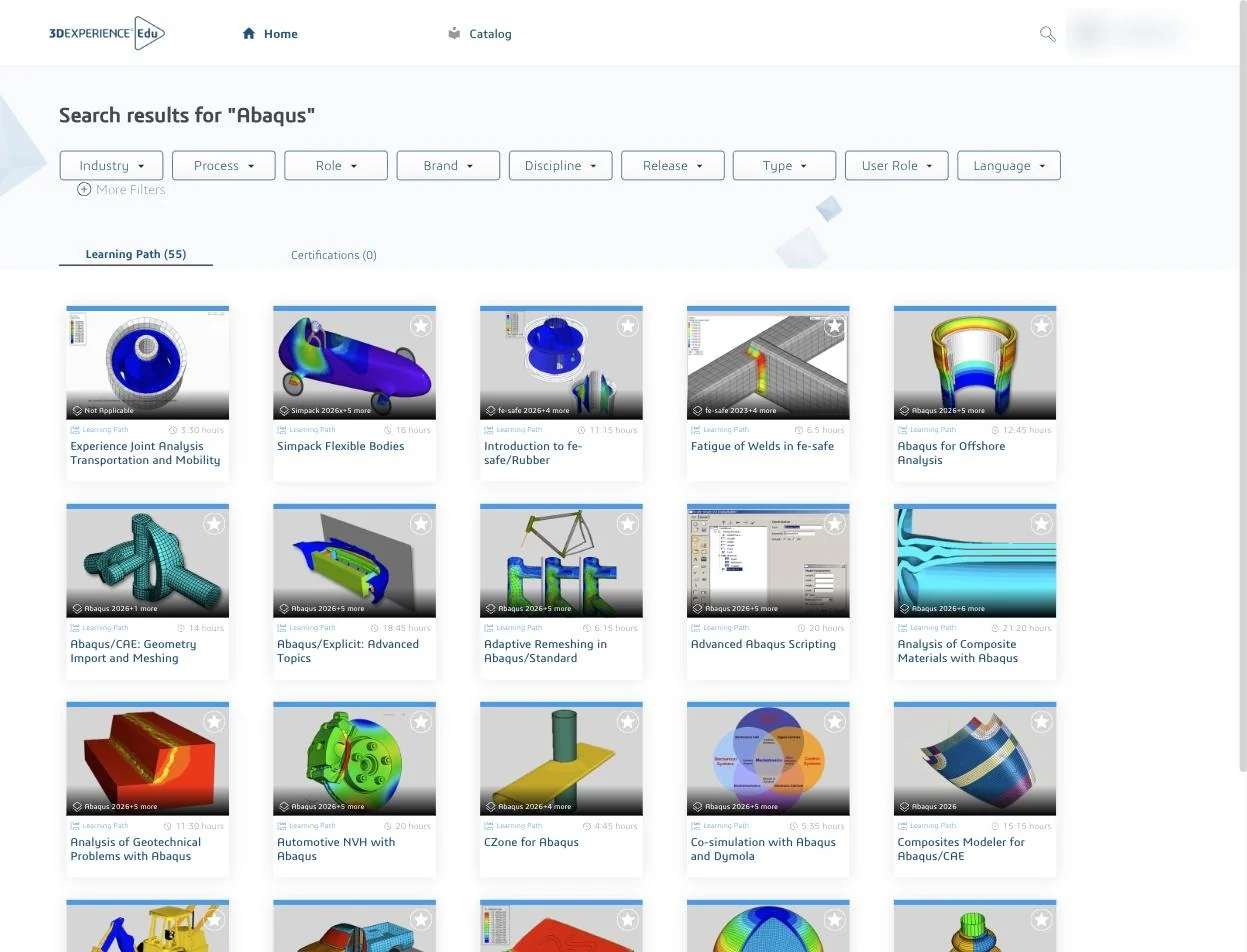
Task: Click the page vertical scrollbar
Action: [x=1243, y=385]
